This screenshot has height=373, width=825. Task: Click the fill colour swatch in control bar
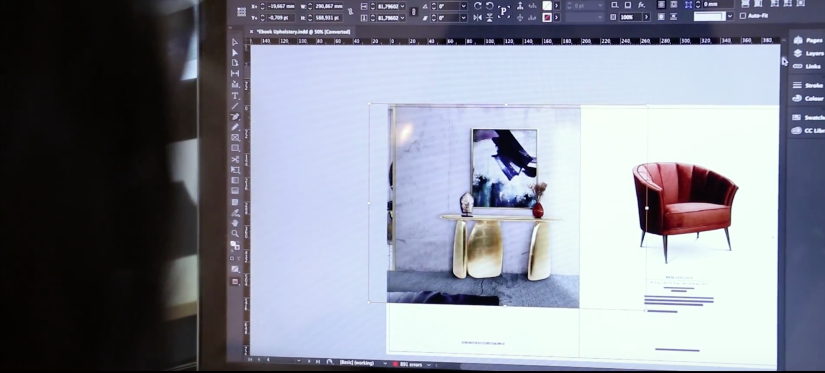point(547,6)
